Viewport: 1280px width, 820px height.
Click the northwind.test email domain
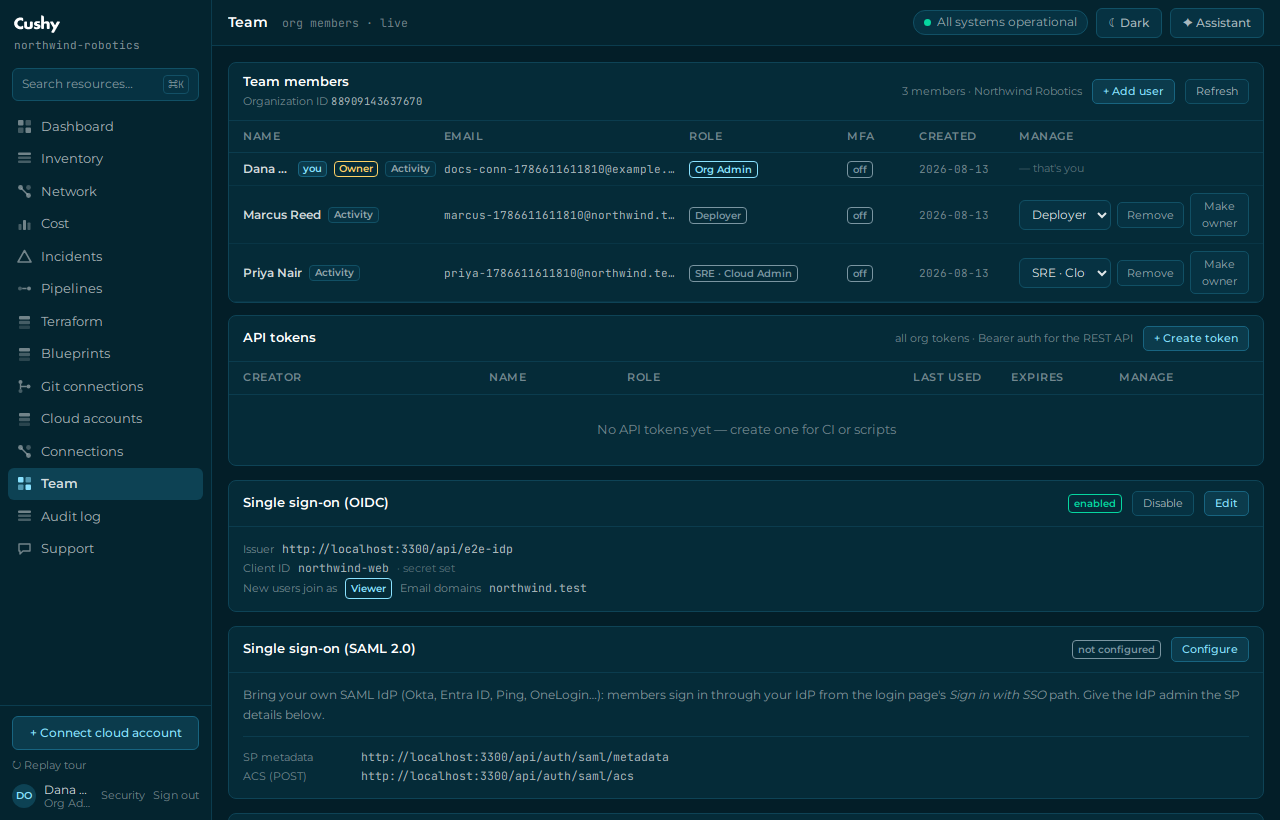click(x=538, y=588)
